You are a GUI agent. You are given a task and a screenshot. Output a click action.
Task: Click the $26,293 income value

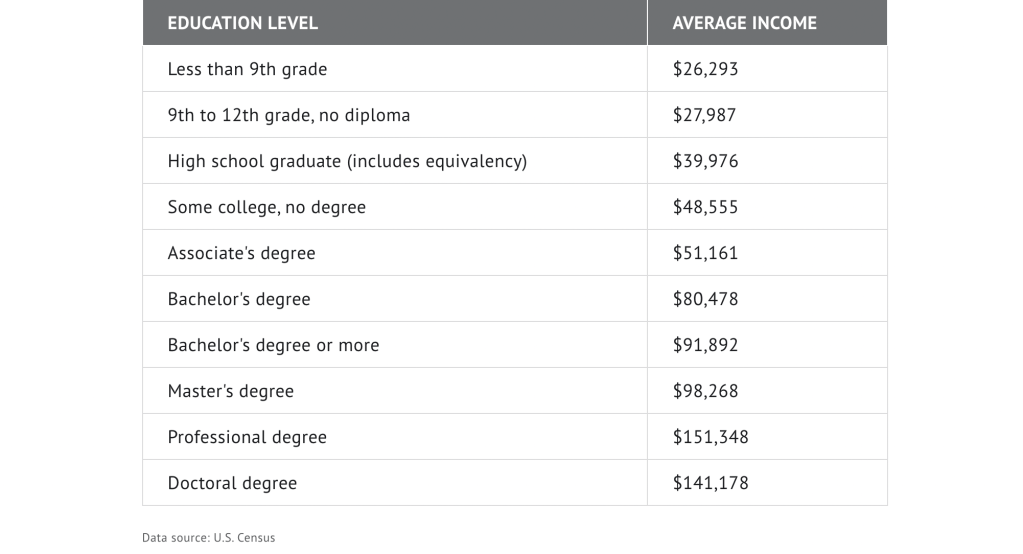pos(705,69)
